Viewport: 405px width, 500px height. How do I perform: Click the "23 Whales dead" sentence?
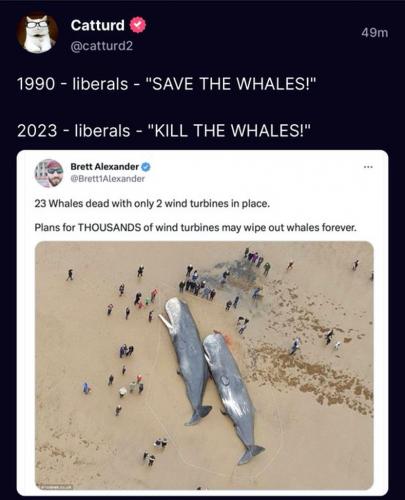[152, 203]
